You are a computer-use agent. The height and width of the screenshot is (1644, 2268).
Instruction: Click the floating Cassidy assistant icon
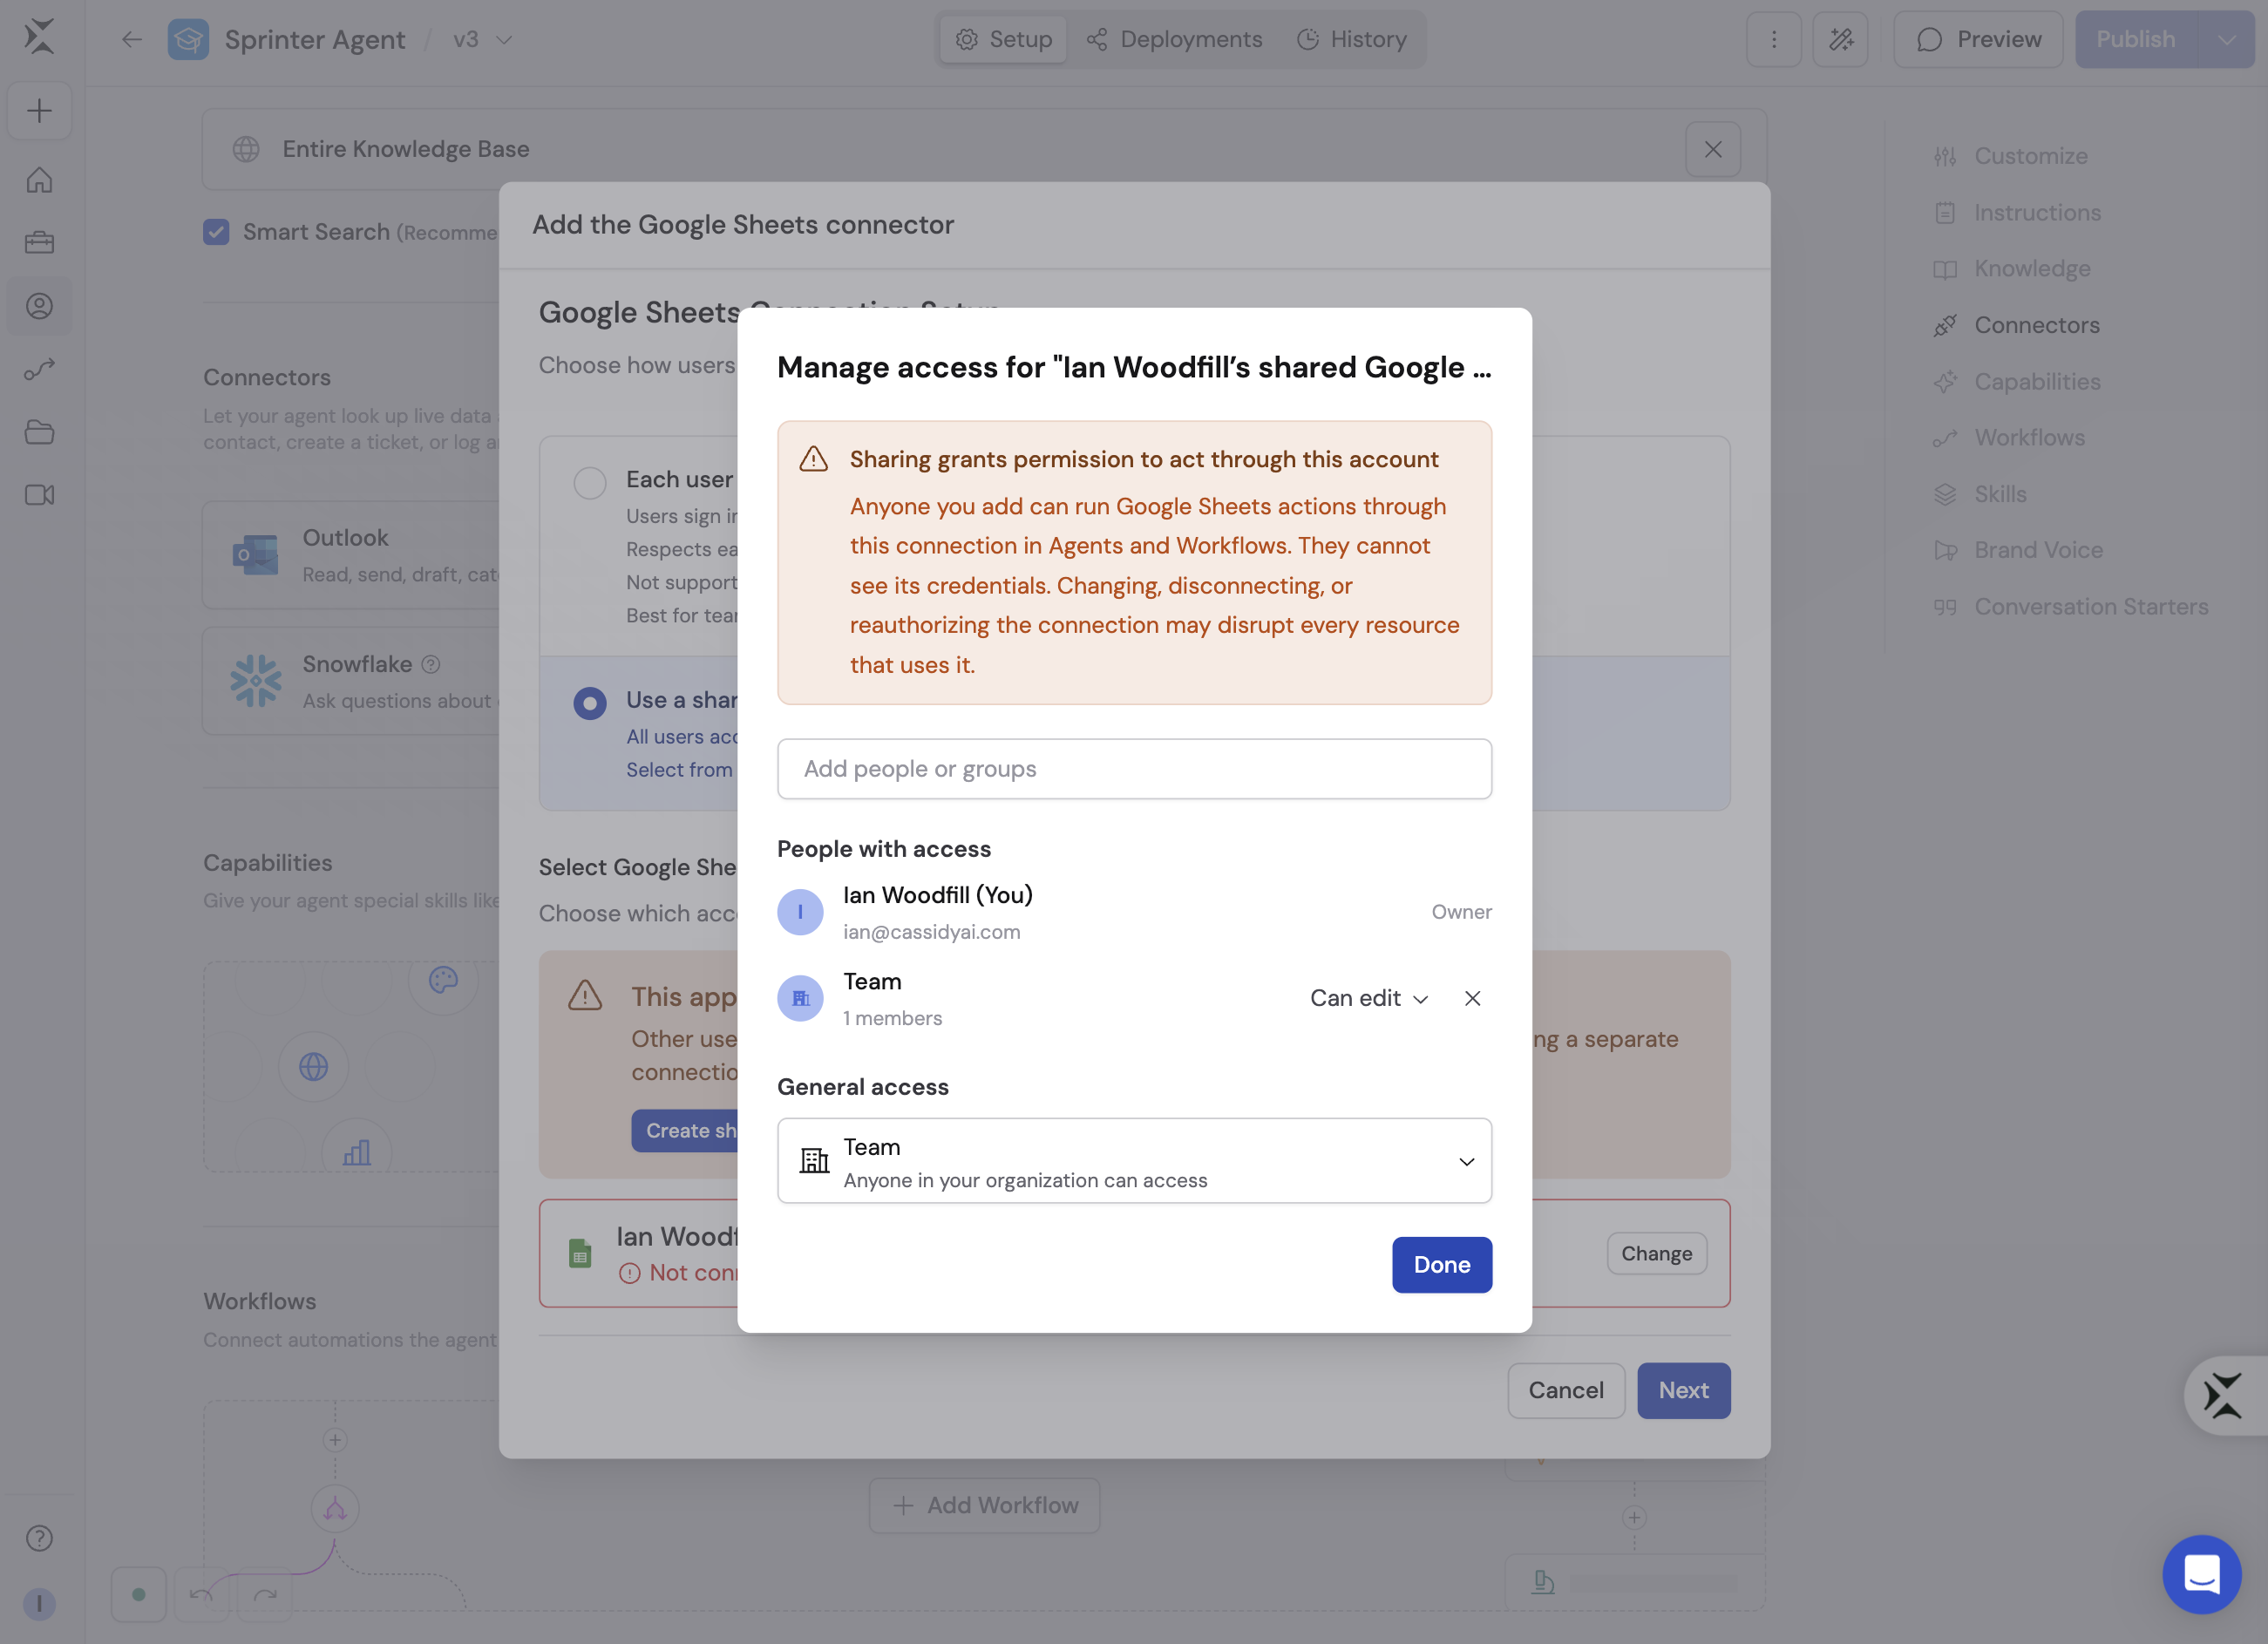2223,1395
